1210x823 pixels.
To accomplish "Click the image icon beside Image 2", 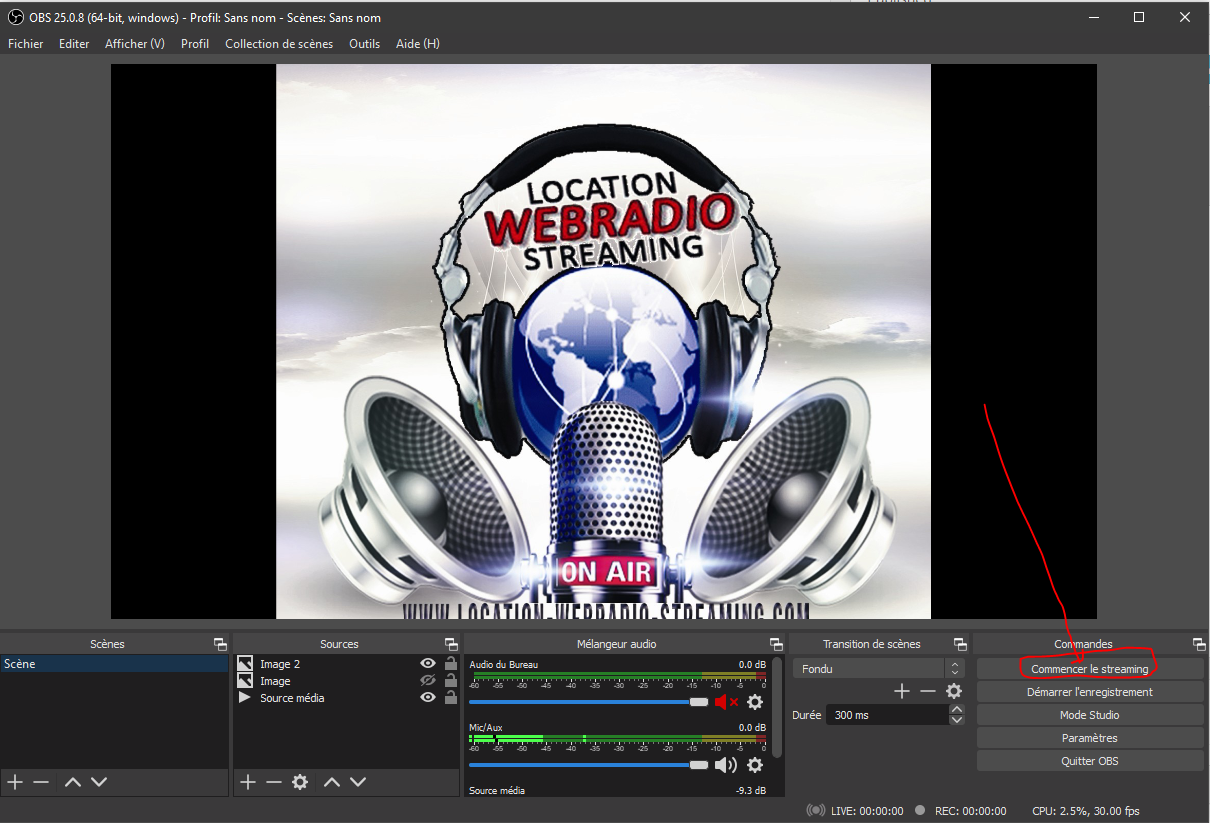I will pyautogui.click(x=244, y=664).
